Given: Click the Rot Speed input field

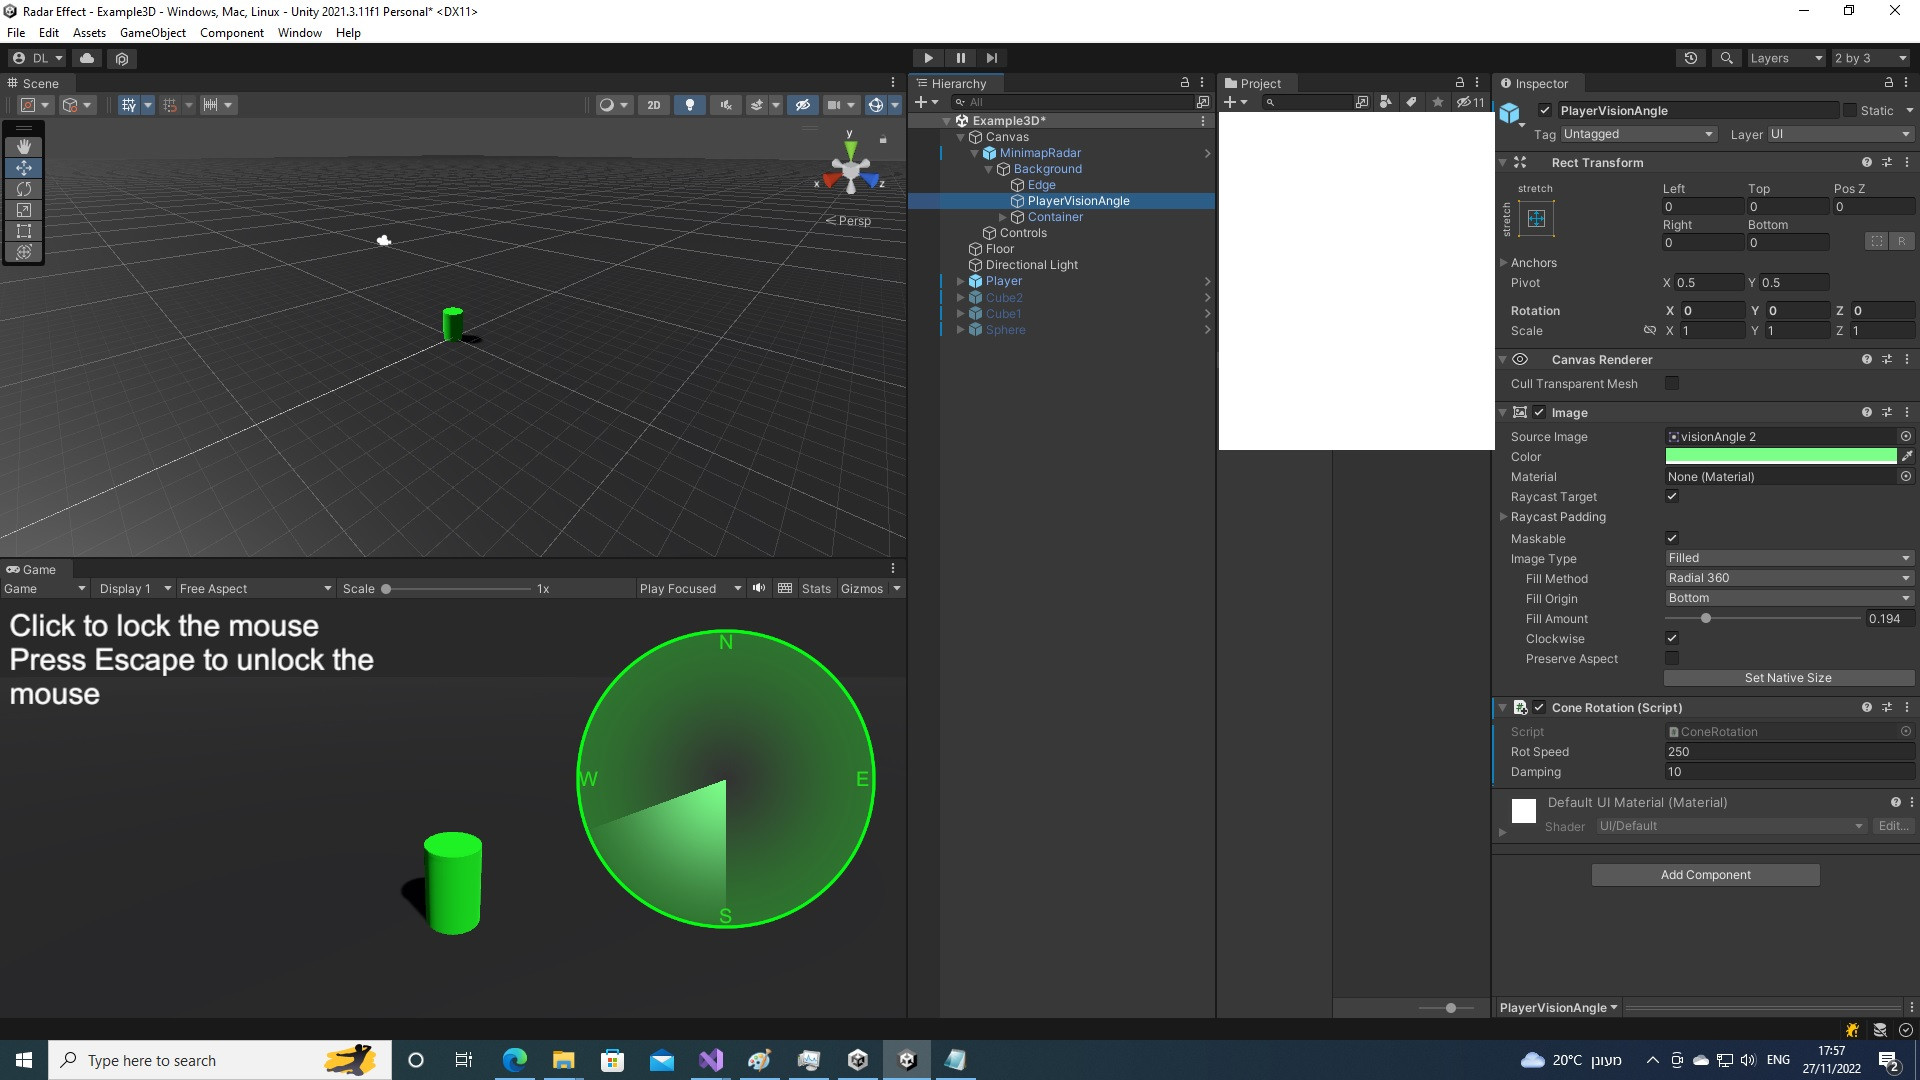Looking at the screenshot, I should coord(1789,752).
